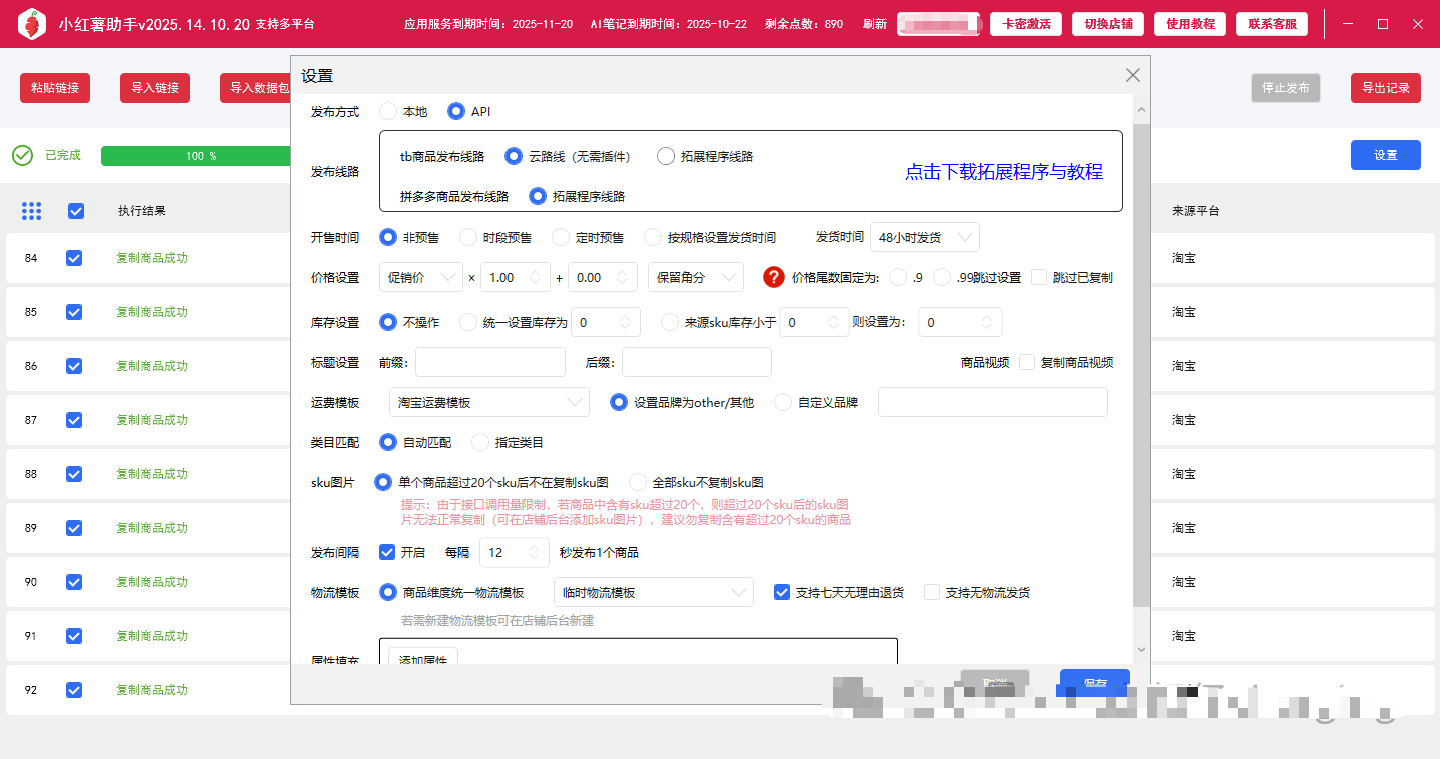Toggle the 发布间隔 开启 checkbox

pyautogui.click(x=387, y=552)
